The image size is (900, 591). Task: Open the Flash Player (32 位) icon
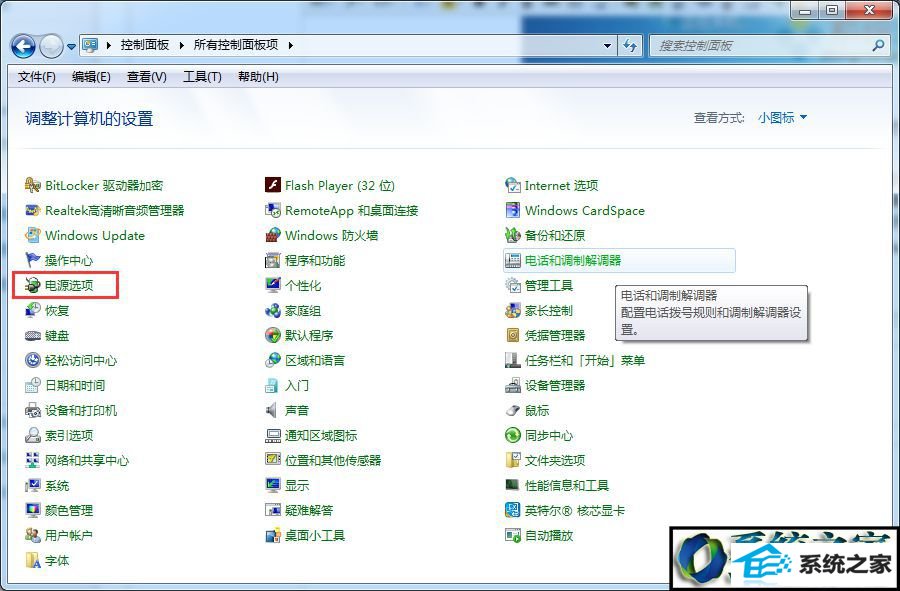[273, 185]
